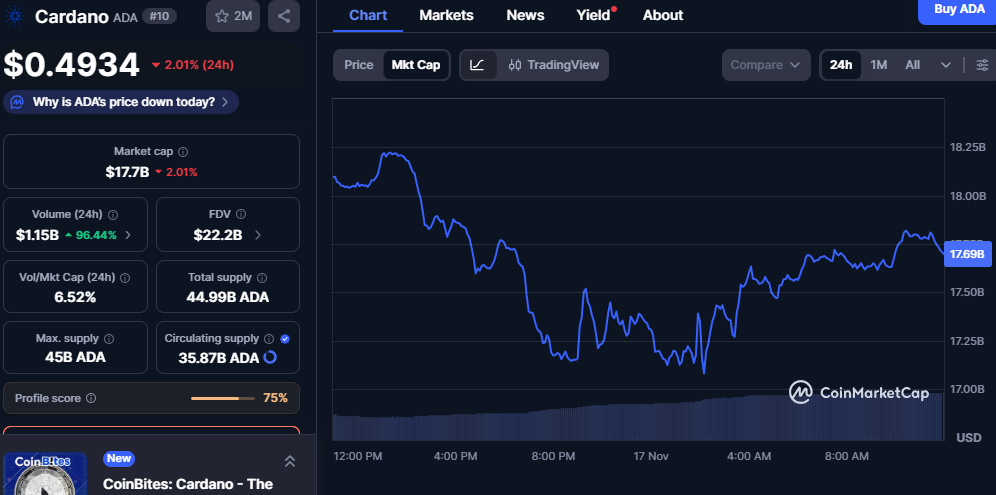The height and width of the screenshot is (495, 996).
Task: Click the Circulating supply verified badge
Action: pos(285,339)
